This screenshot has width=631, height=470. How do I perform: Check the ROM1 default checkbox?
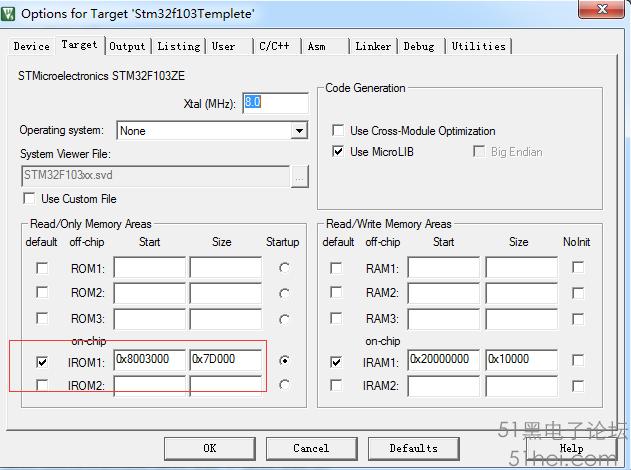point(42,268)
